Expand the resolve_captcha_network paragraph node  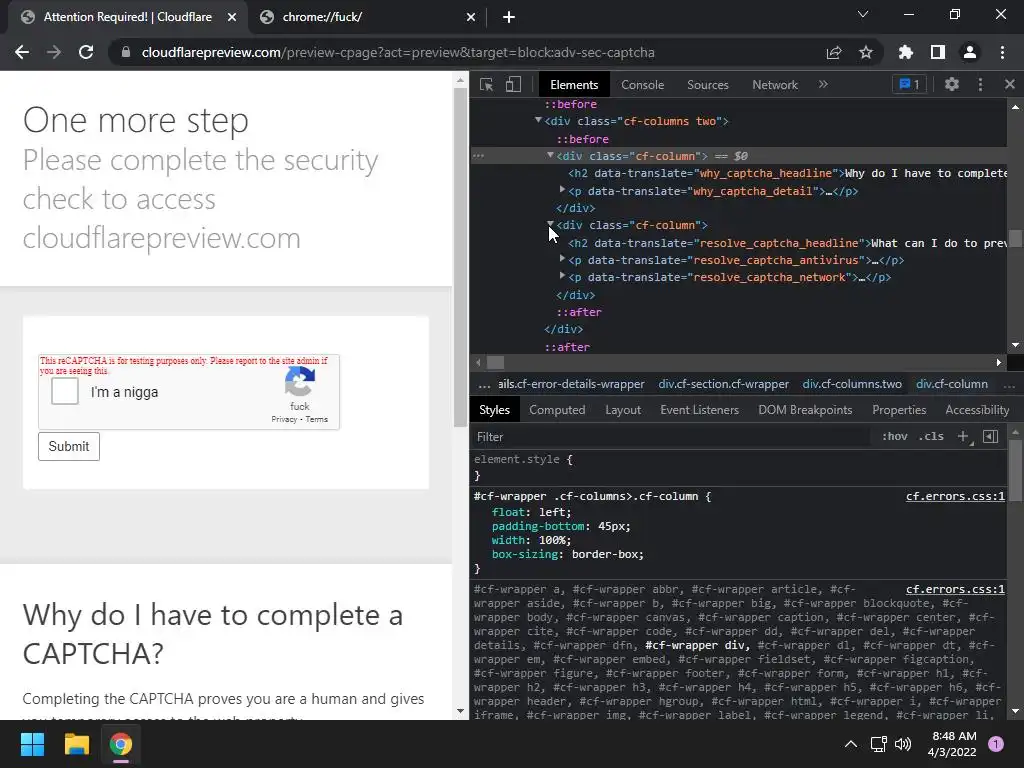click(562, 276)
